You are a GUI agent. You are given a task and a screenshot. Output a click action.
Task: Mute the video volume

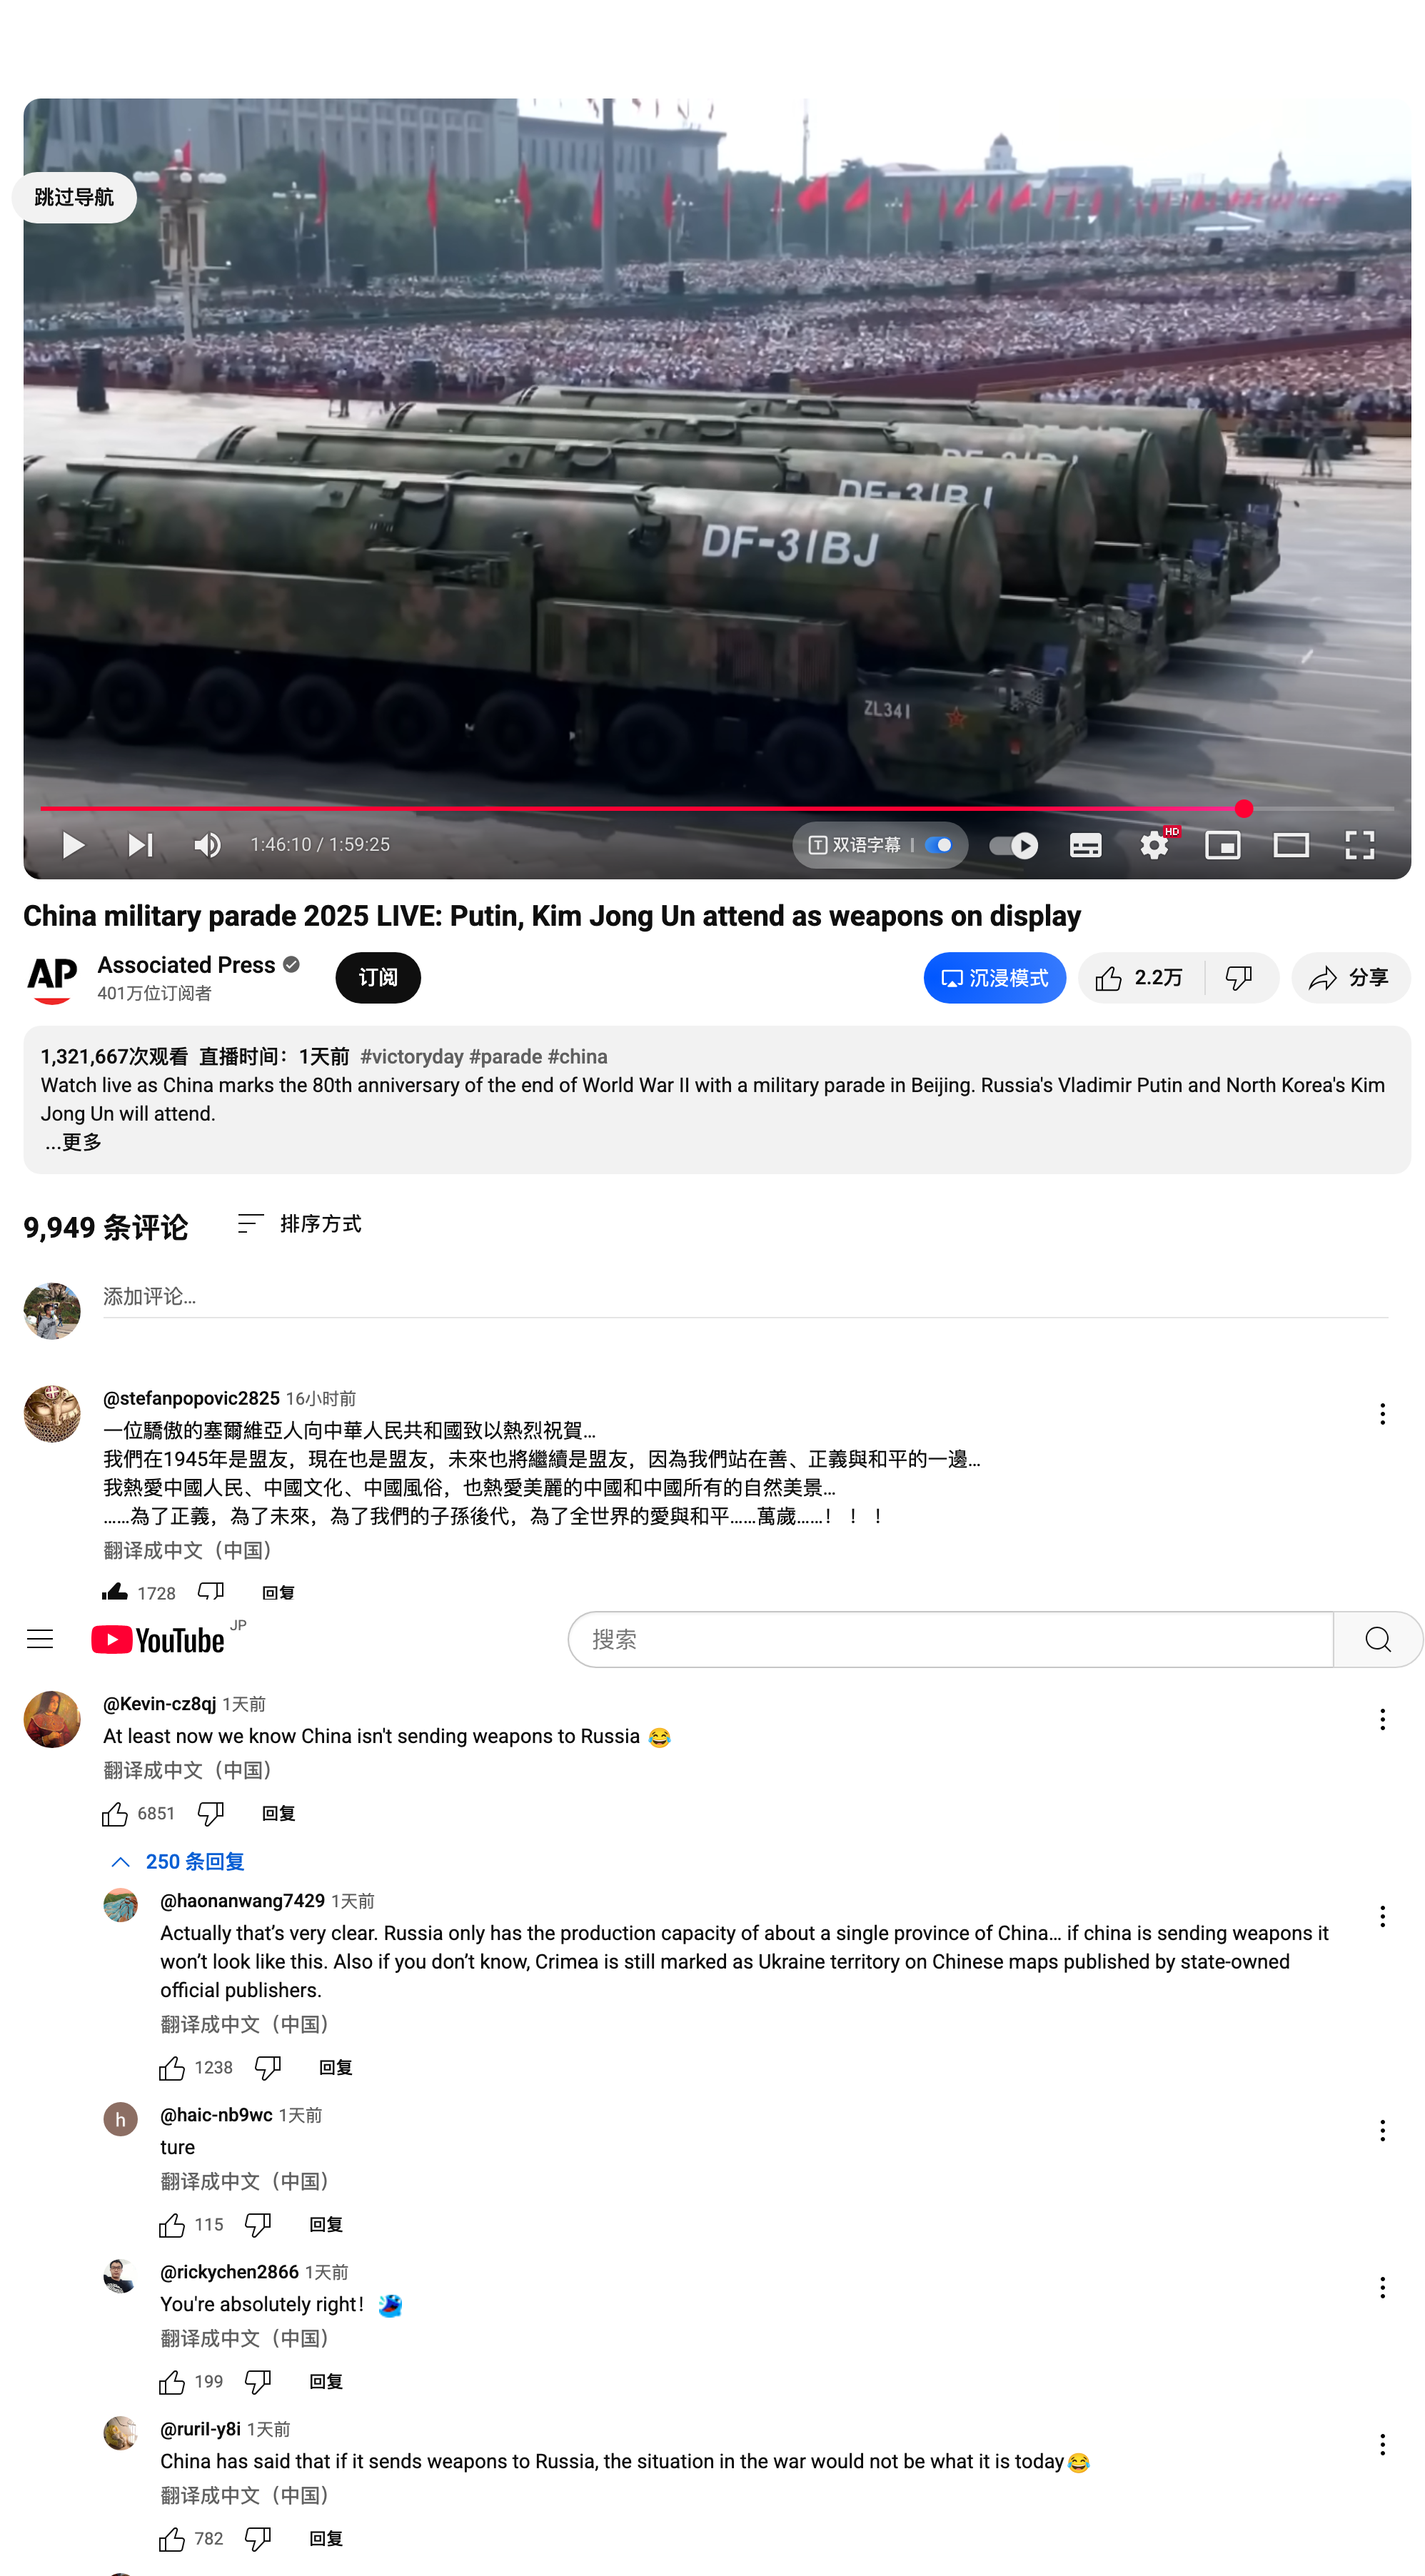208,845
